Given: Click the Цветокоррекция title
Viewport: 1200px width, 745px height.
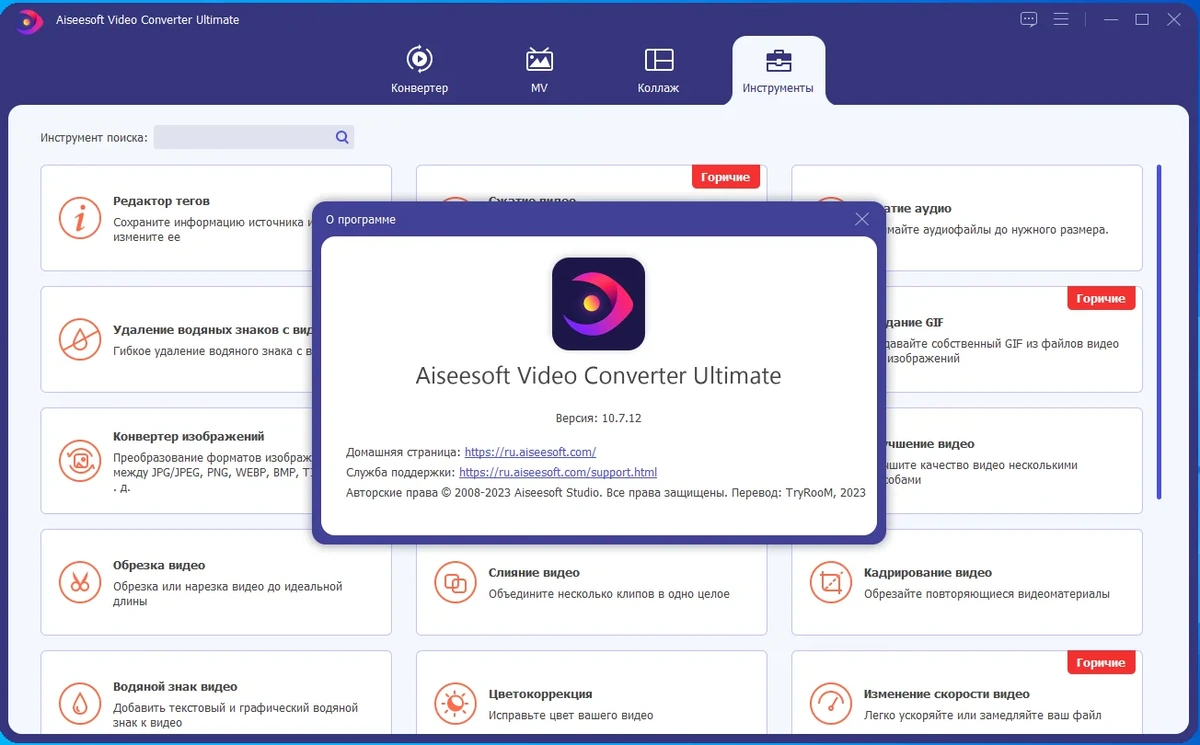Looking at the screenshot, I should coord(541,694).
